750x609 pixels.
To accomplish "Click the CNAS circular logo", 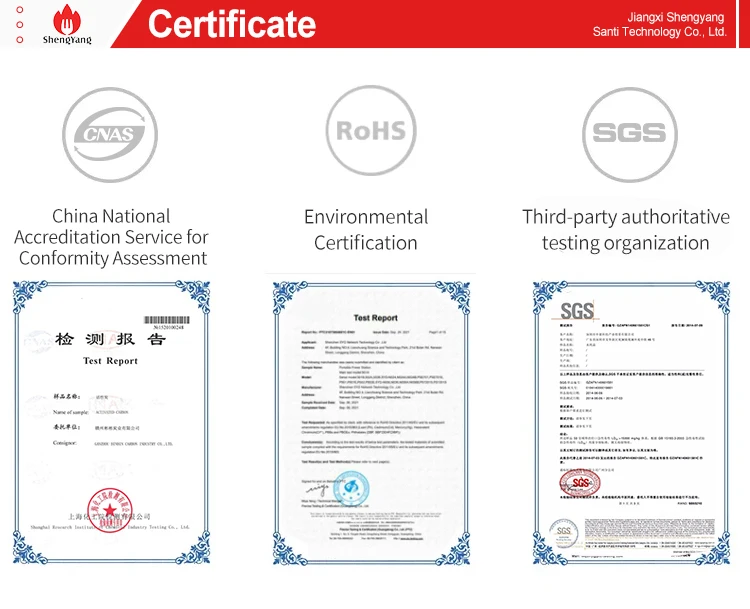I will point(110,134).
